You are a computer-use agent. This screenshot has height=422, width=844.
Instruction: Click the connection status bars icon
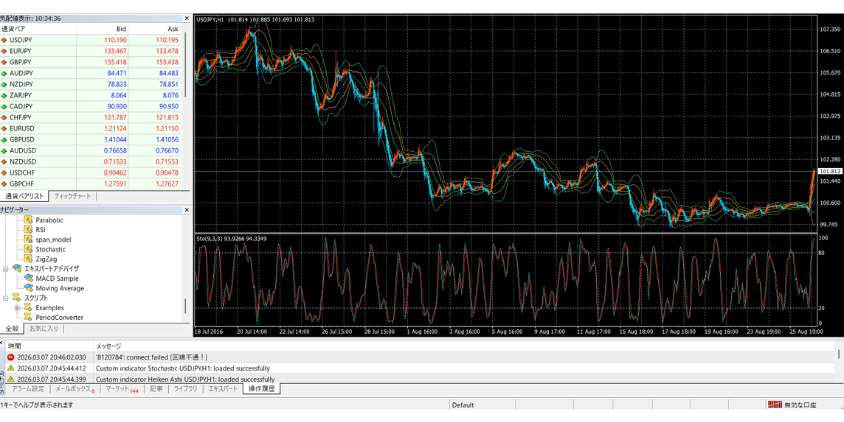coord(772,405)
